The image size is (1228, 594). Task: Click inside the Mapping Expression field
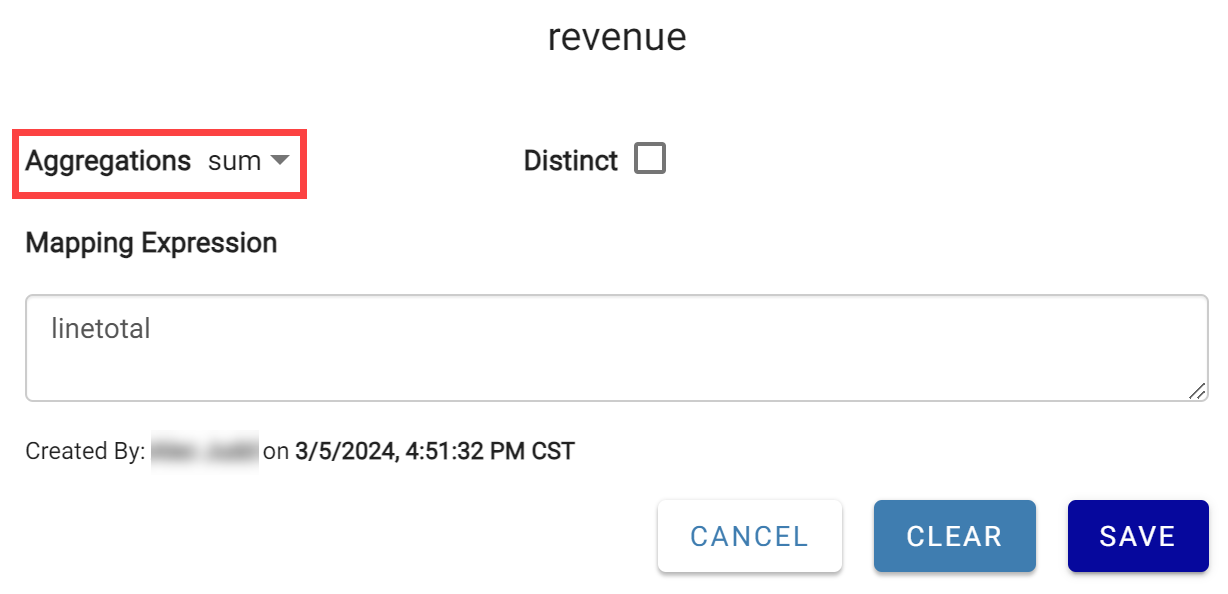[615, 347]
